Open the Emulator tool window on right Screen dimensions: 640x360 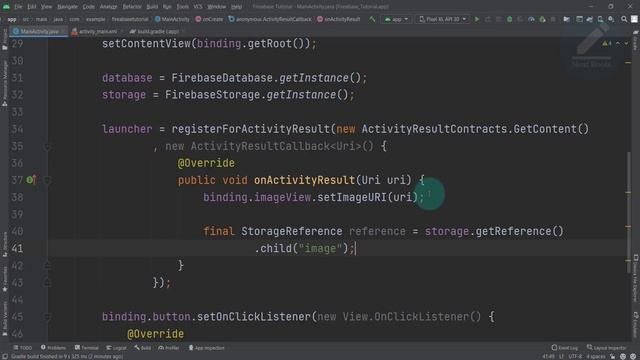[x=636, y=324]
